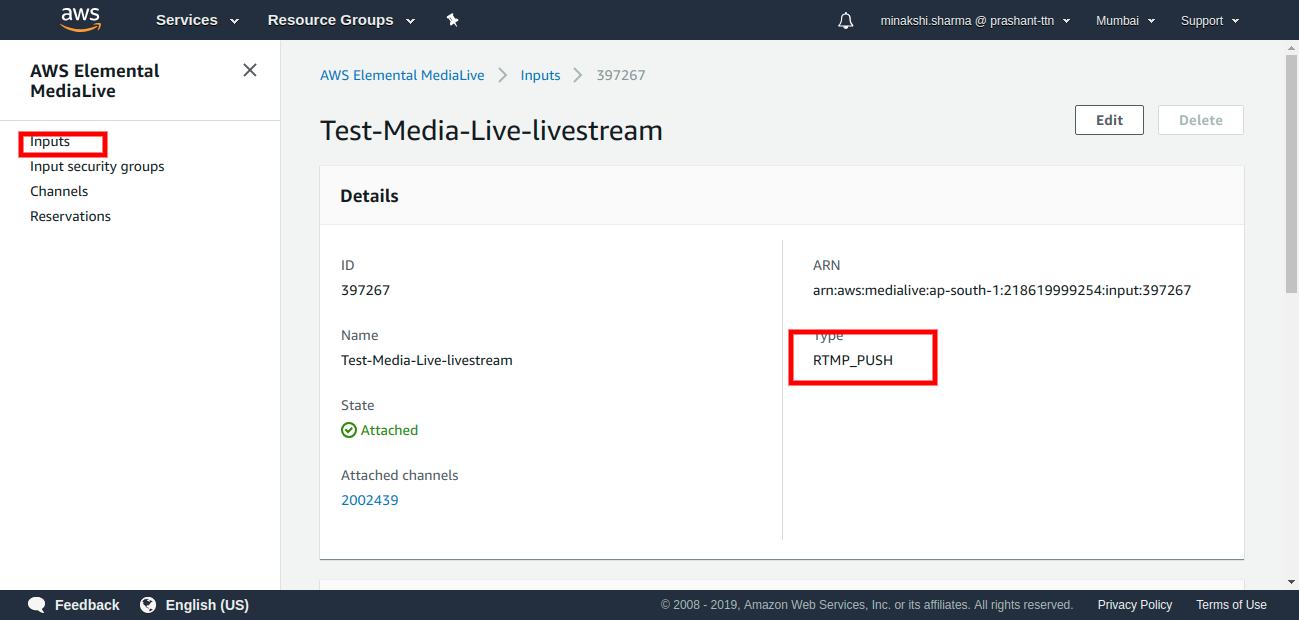This screenshot has width=1299, height=620.
Task: Click the Edit button
Action: coord(1109,120)
